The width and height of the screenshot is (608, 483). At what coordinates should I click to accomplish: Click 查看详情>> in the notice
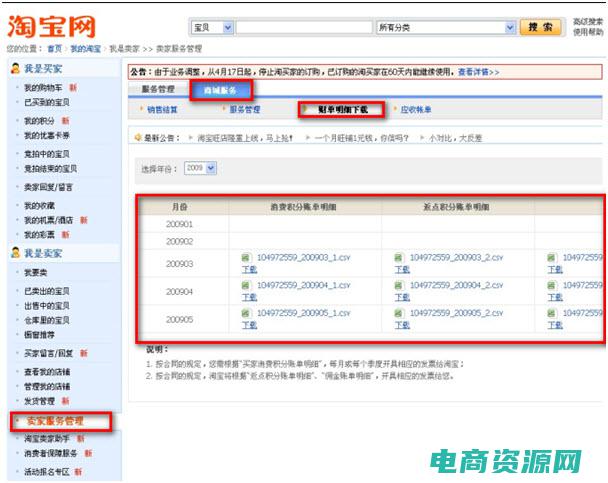click(478, 72)
